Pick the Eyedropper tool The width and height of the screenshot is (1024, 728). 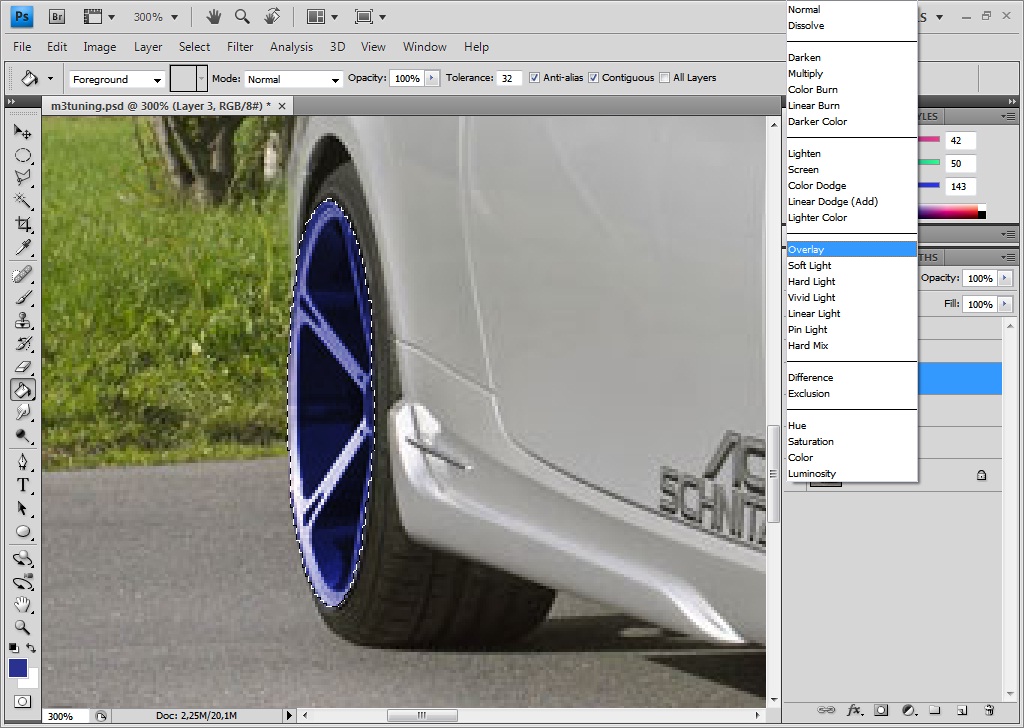tap(22, 248)
